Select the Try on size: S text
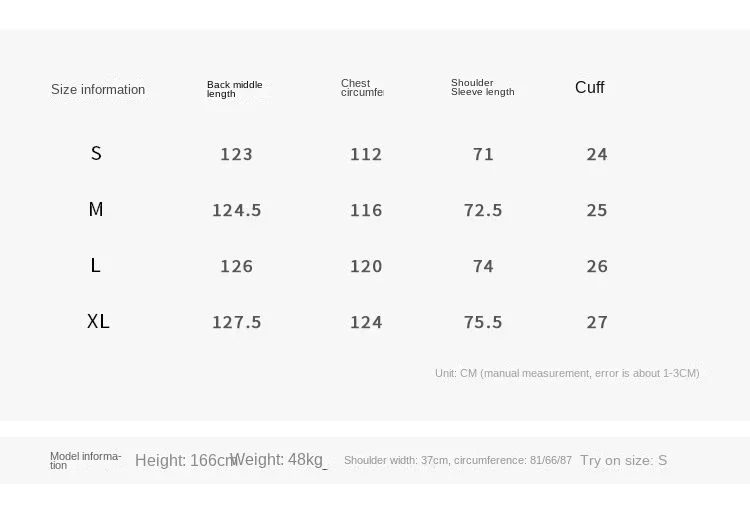Viewport: 750px width, 519px height. 623,460
